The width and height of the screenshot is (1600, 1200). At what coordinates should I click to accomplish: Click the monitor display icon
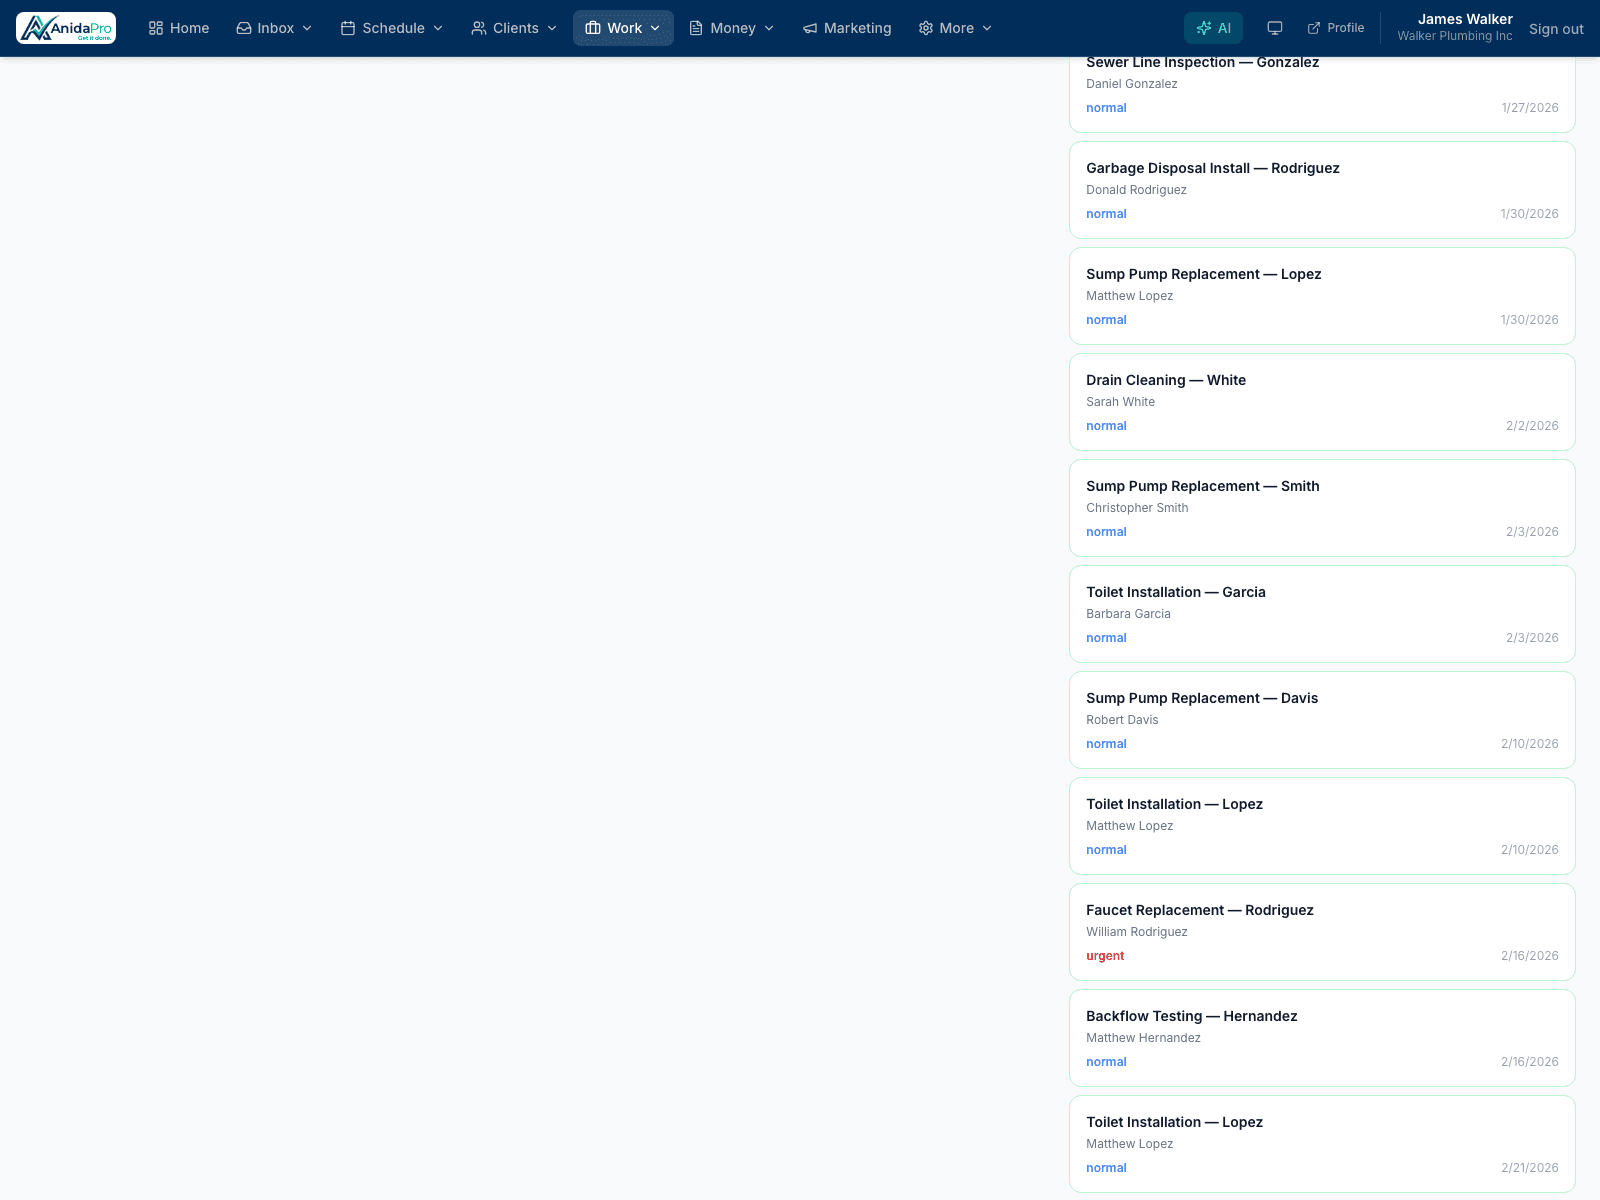pos(1275,28)
